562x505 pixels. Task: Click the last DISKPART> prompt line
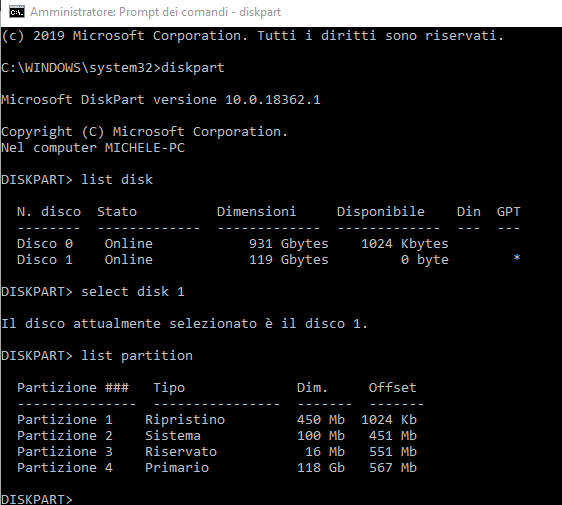coord(37,499)
